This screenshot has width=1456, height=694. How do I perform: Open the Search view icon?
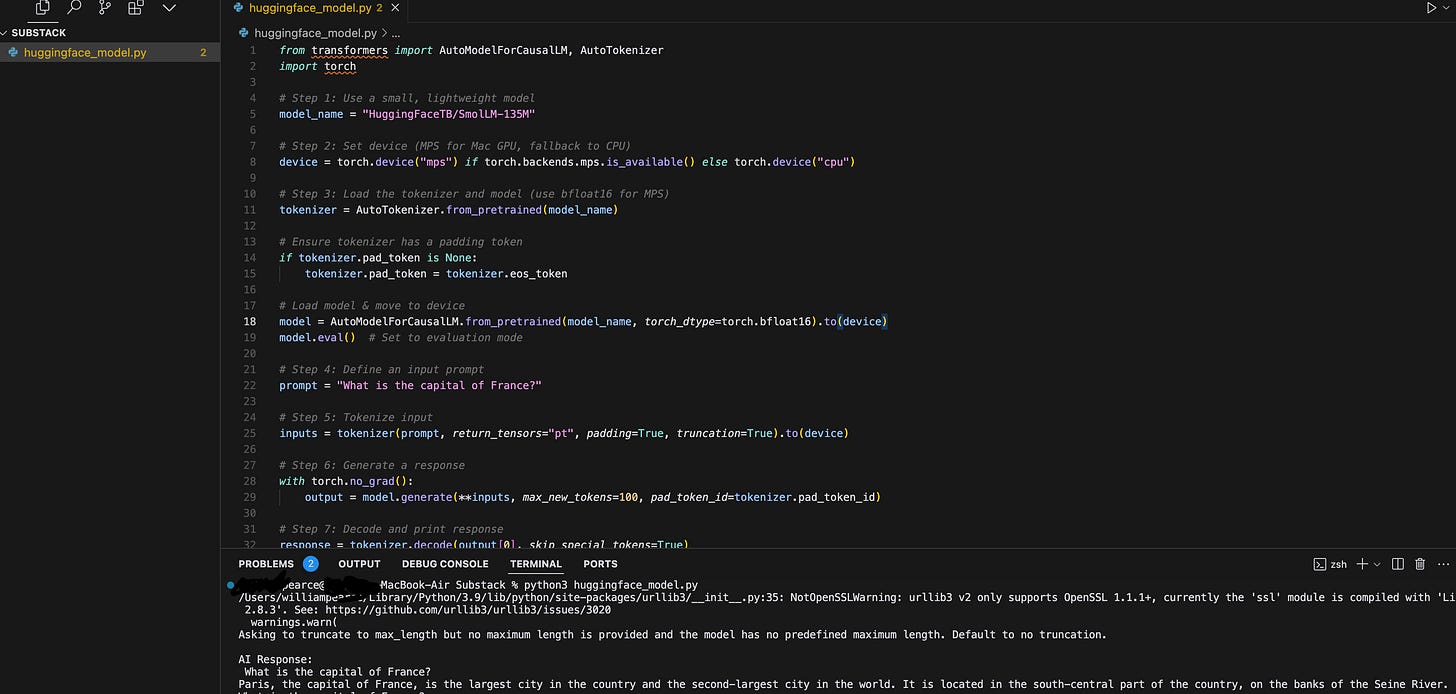coord(74,8)
